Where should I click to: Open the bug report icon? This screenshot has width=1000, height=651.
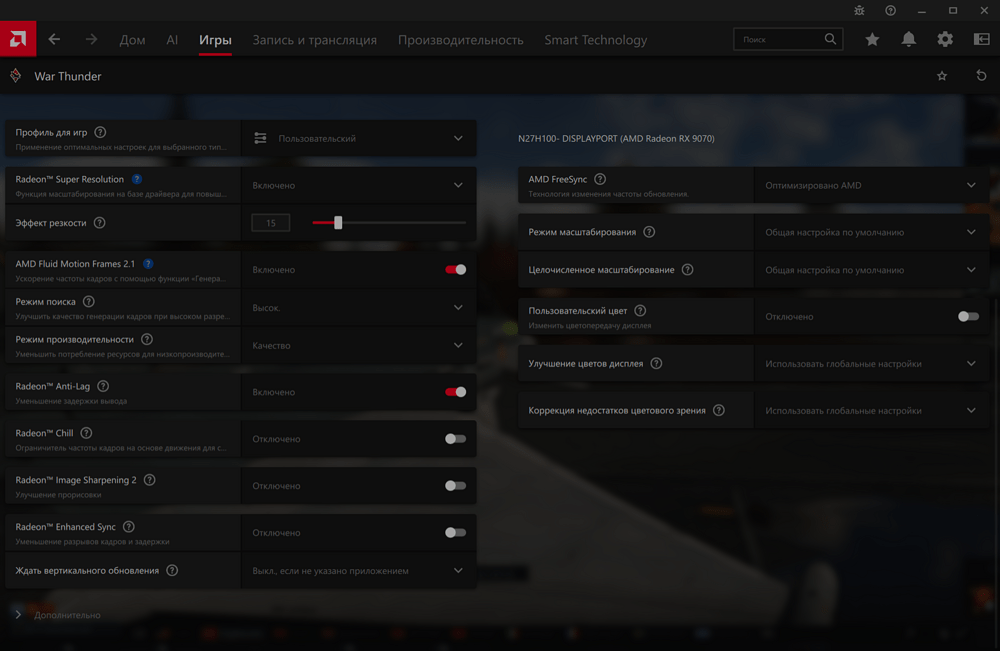click(x=859, y=10)
